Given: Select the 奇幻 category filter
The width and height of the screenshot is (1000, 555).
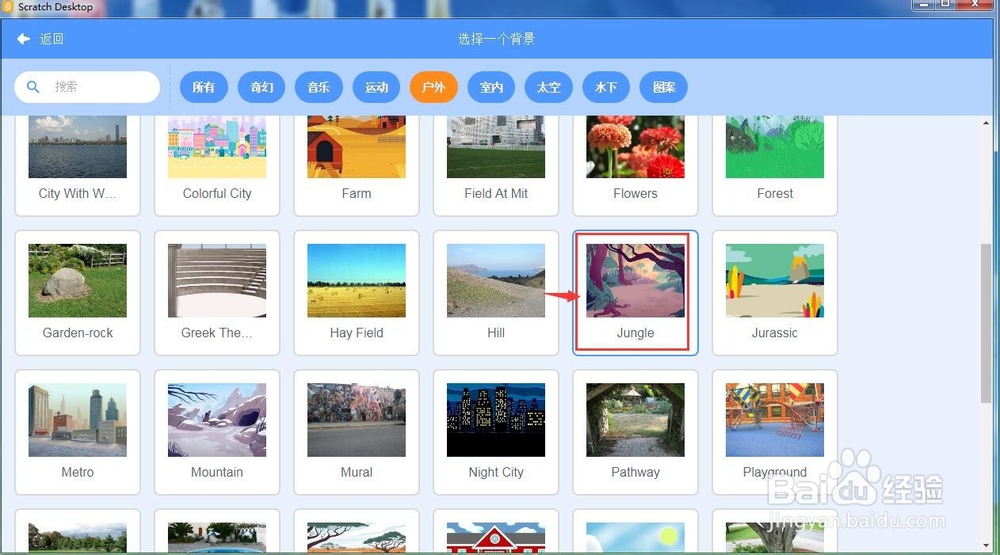Looking at the screenshot, I should 261,87.
